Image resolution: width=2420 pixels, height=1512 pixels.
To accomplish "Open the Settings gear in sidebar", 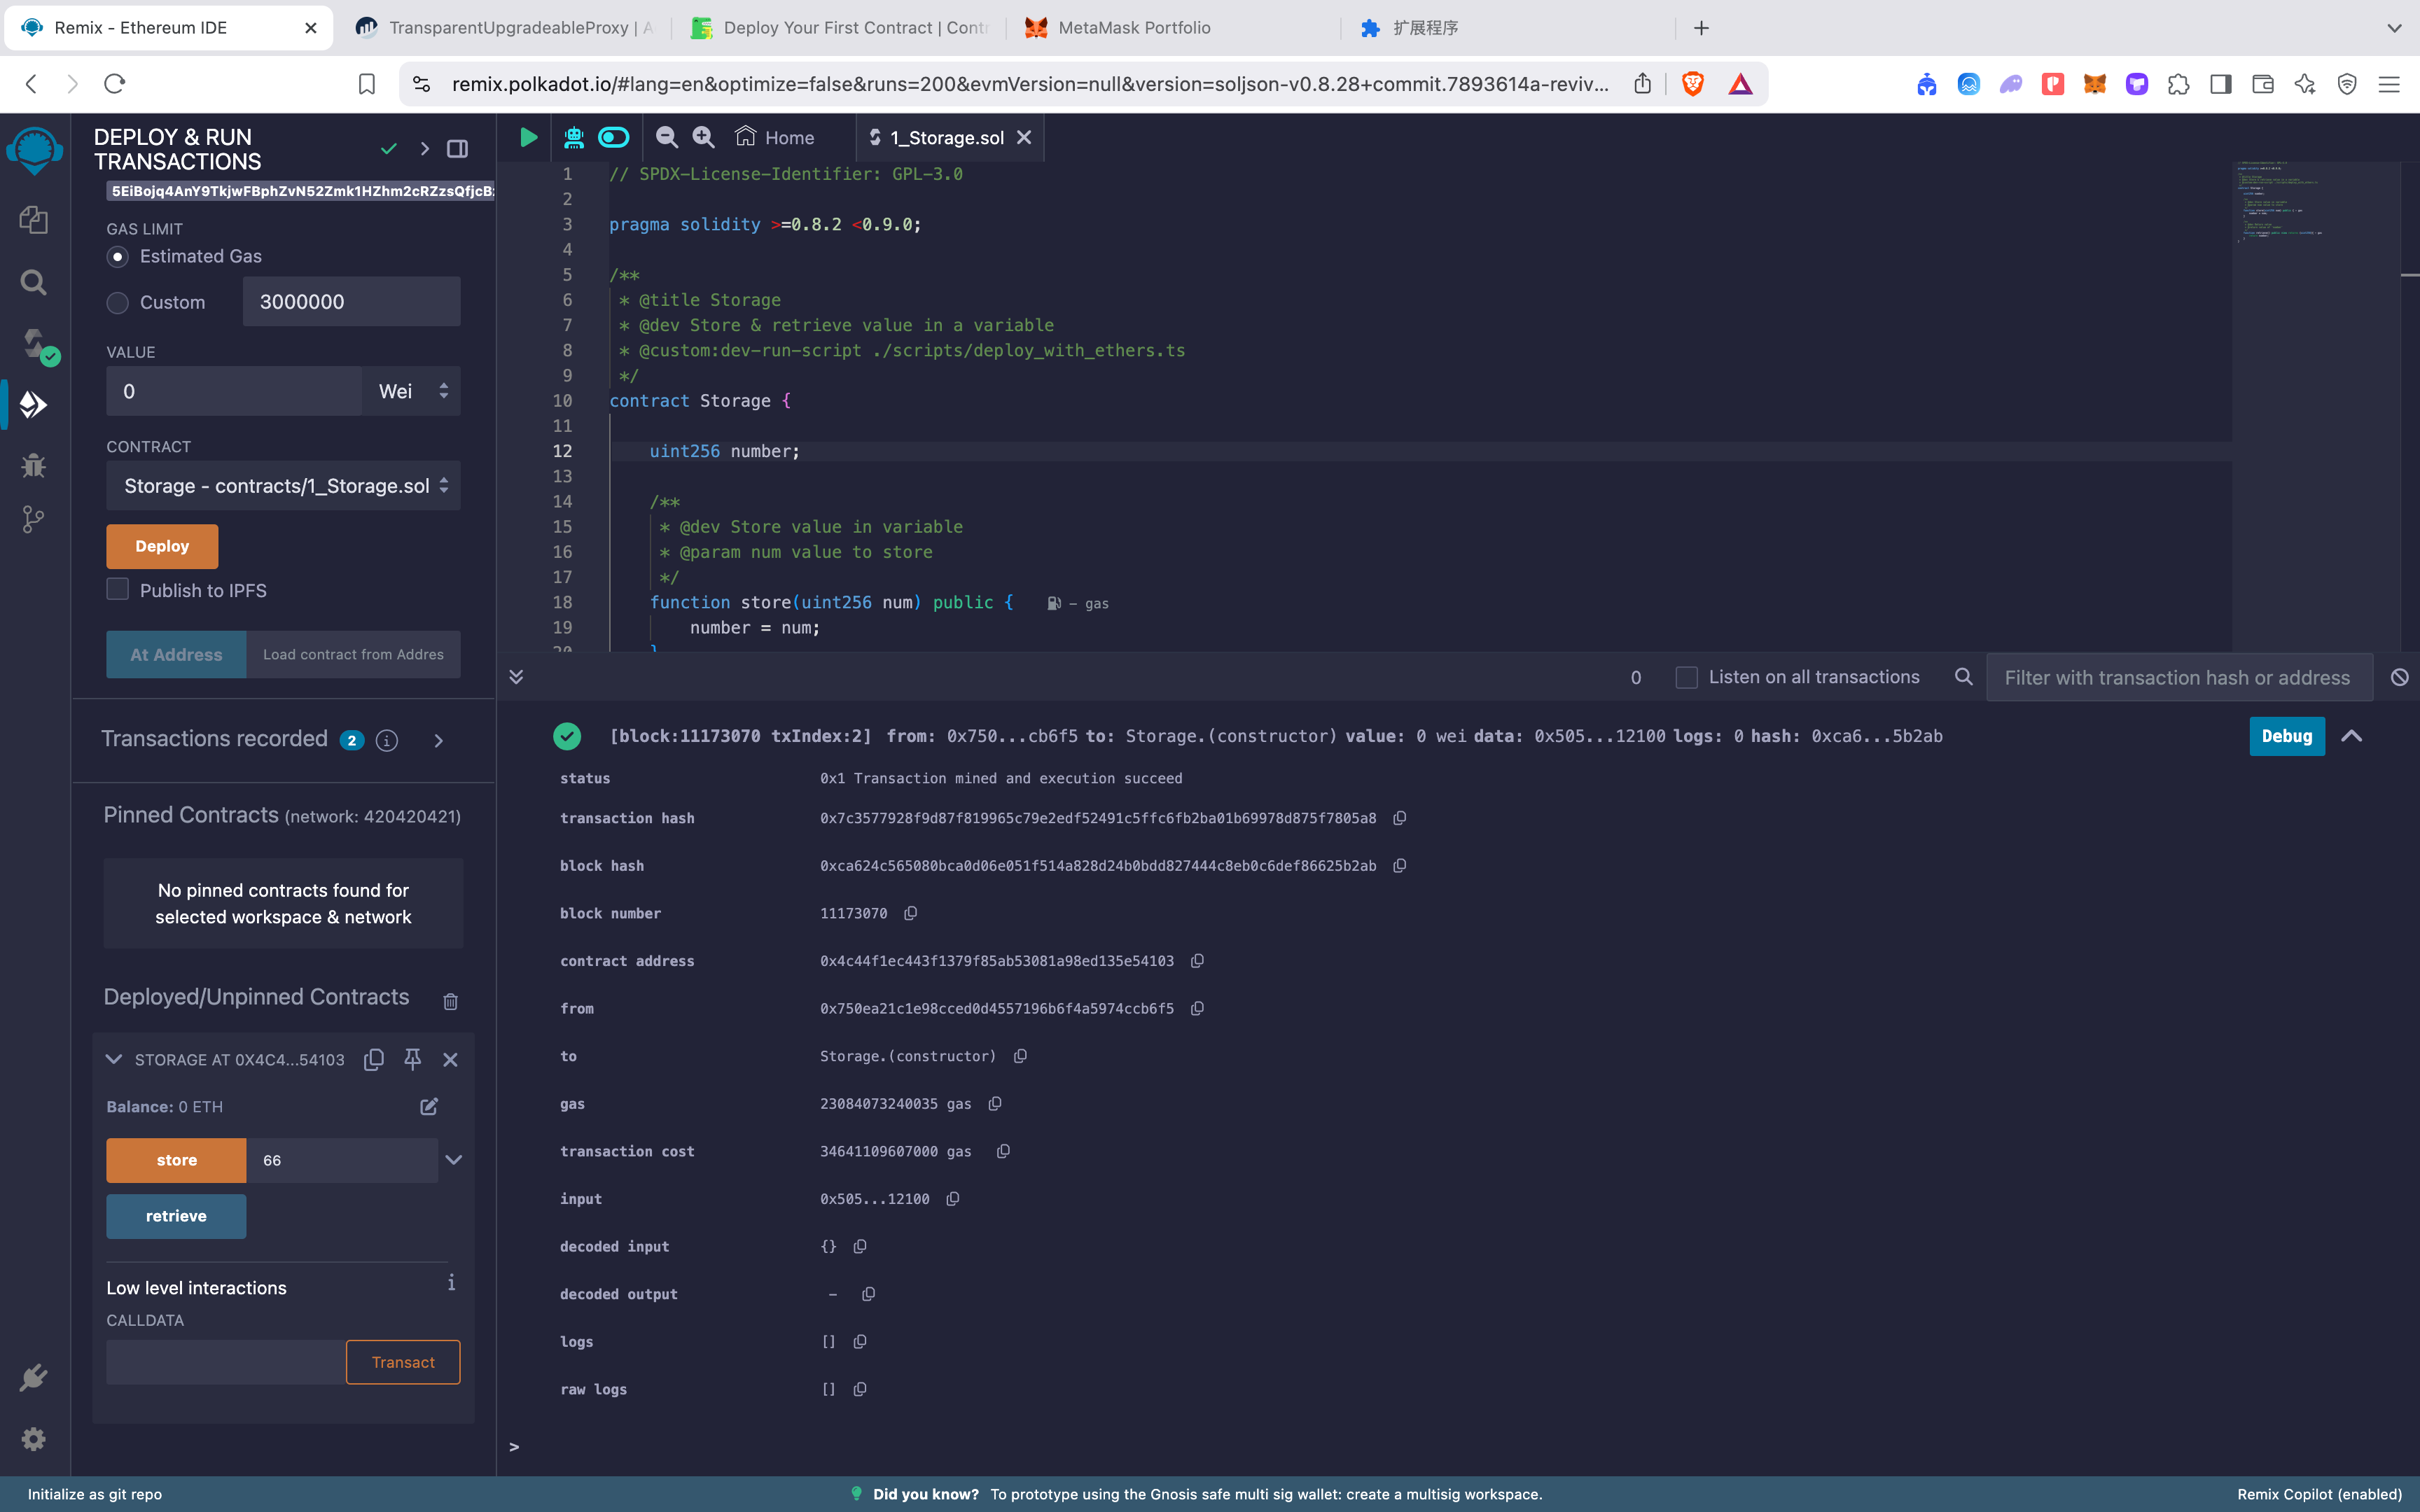I will click(x=34, y=1439).
